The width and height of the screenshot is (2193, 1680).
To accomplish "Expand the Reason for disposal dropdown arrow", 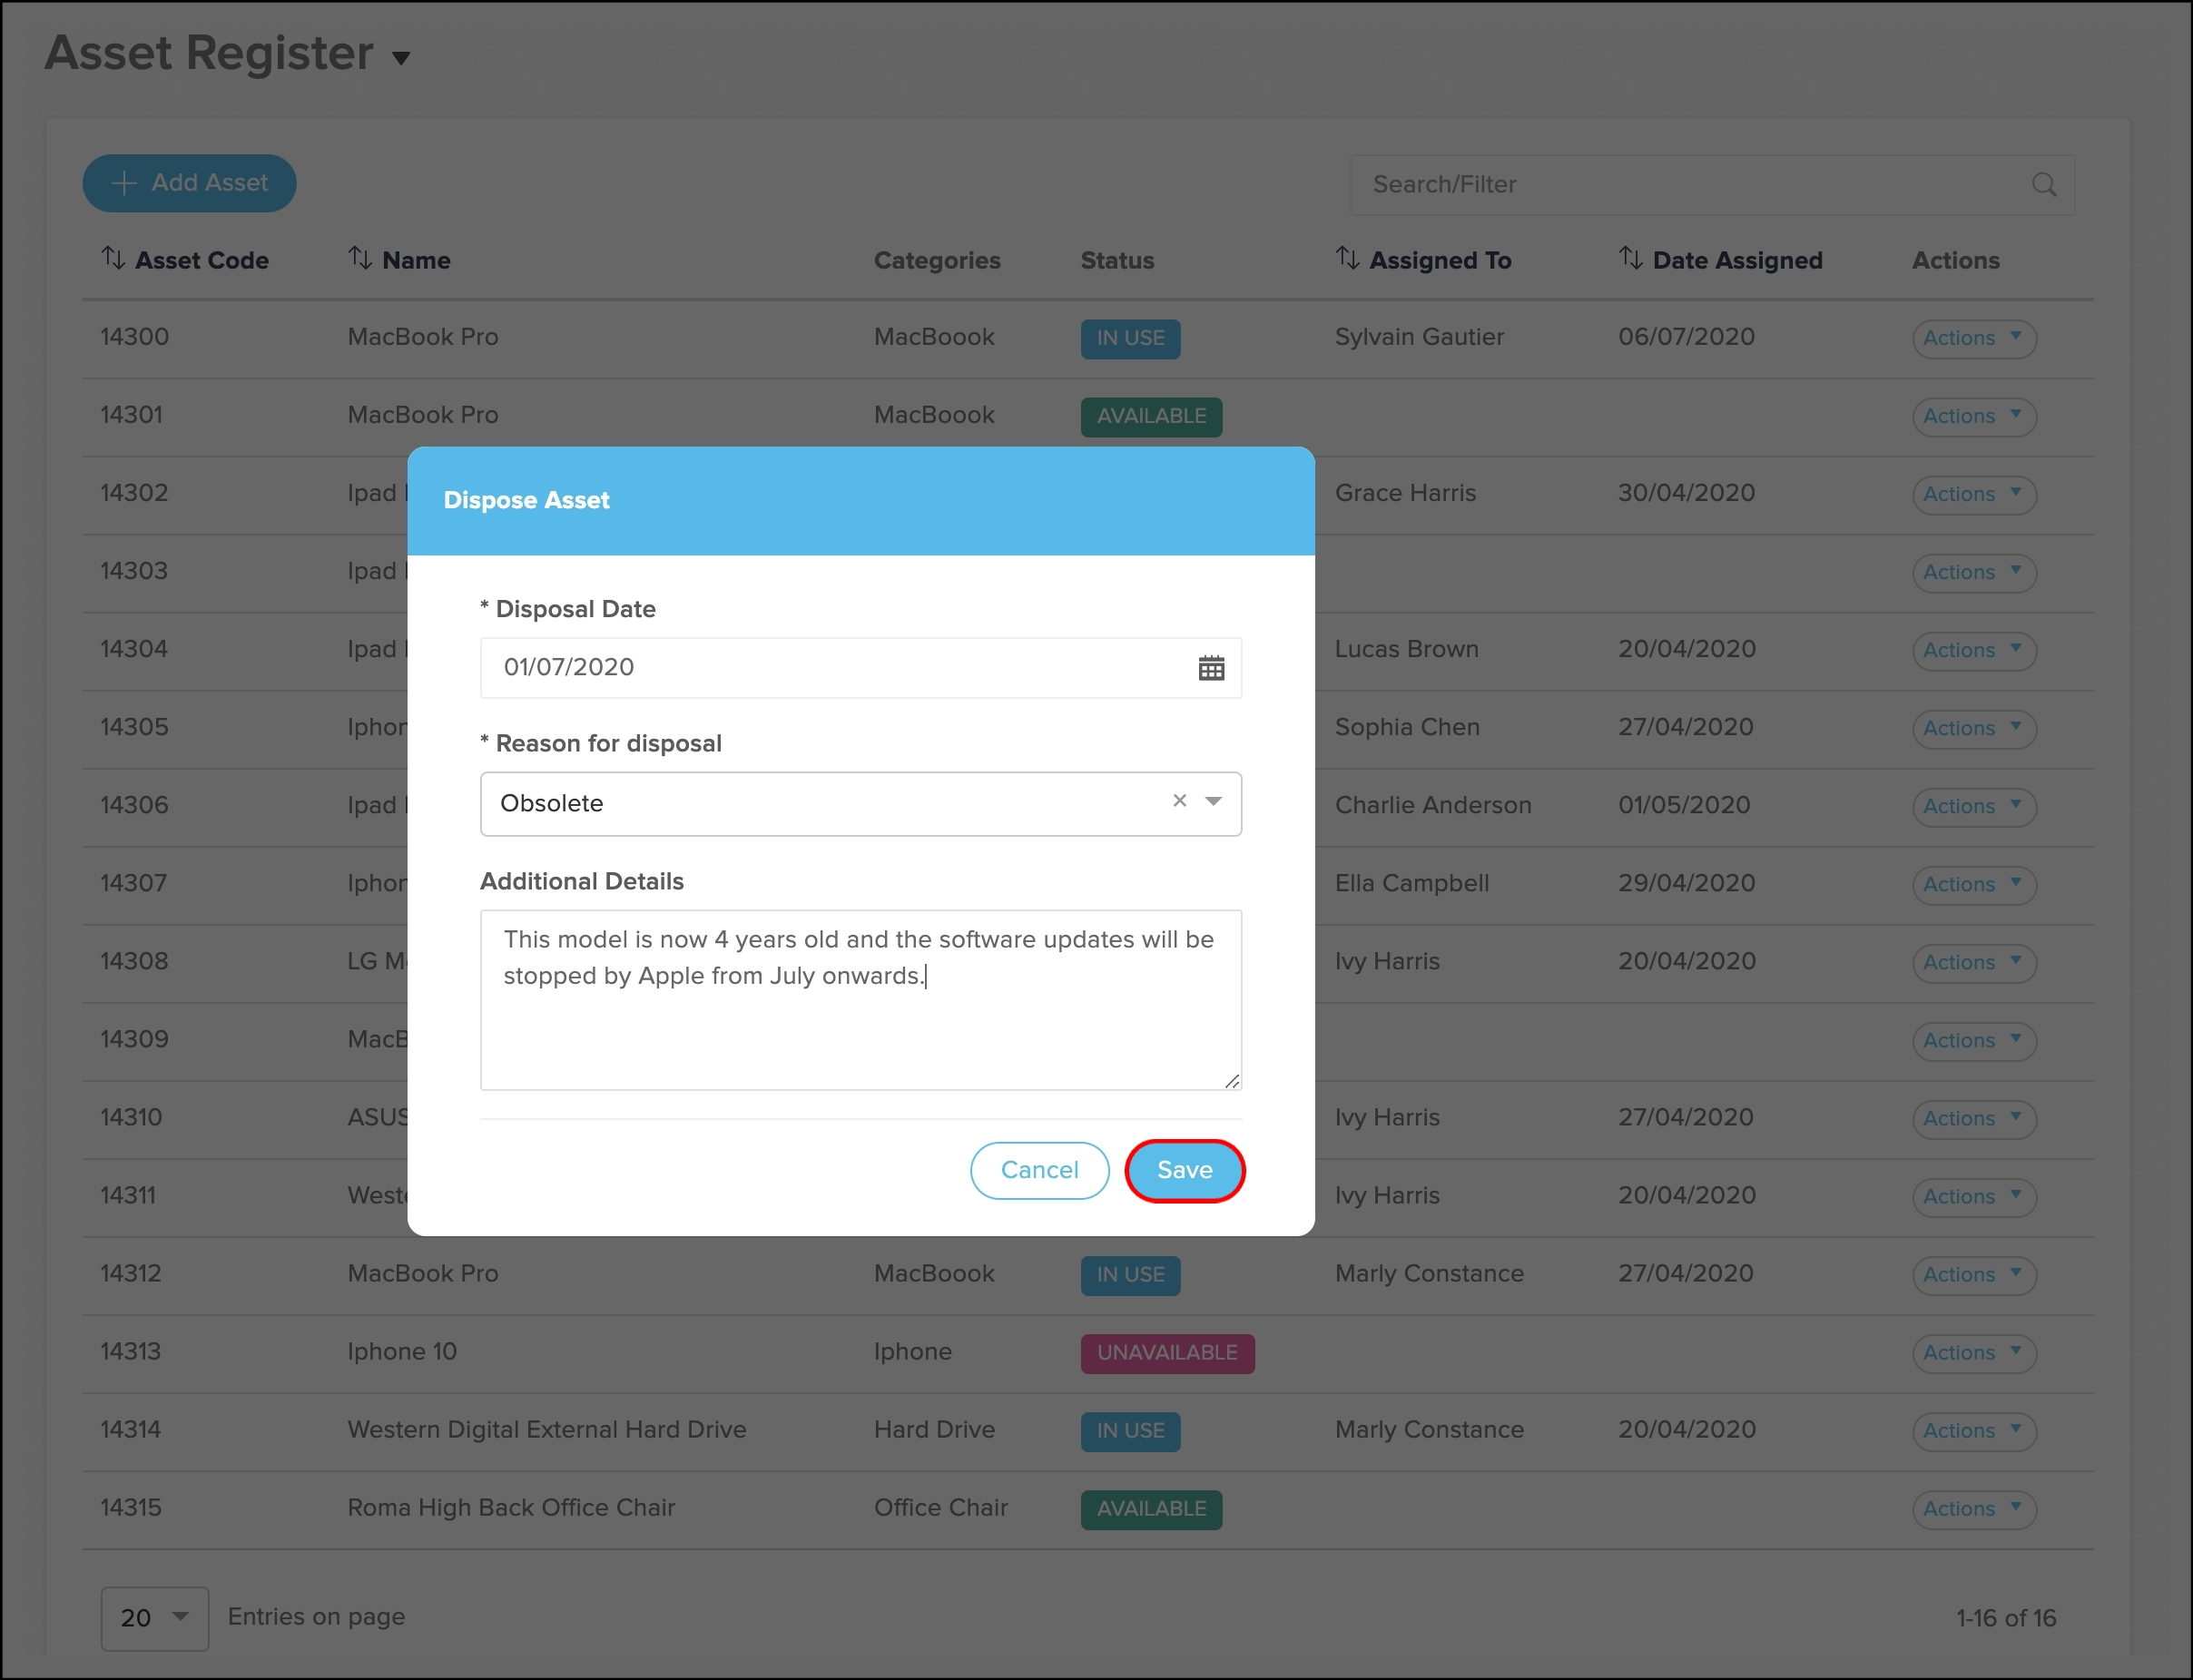I will 1213,801.
